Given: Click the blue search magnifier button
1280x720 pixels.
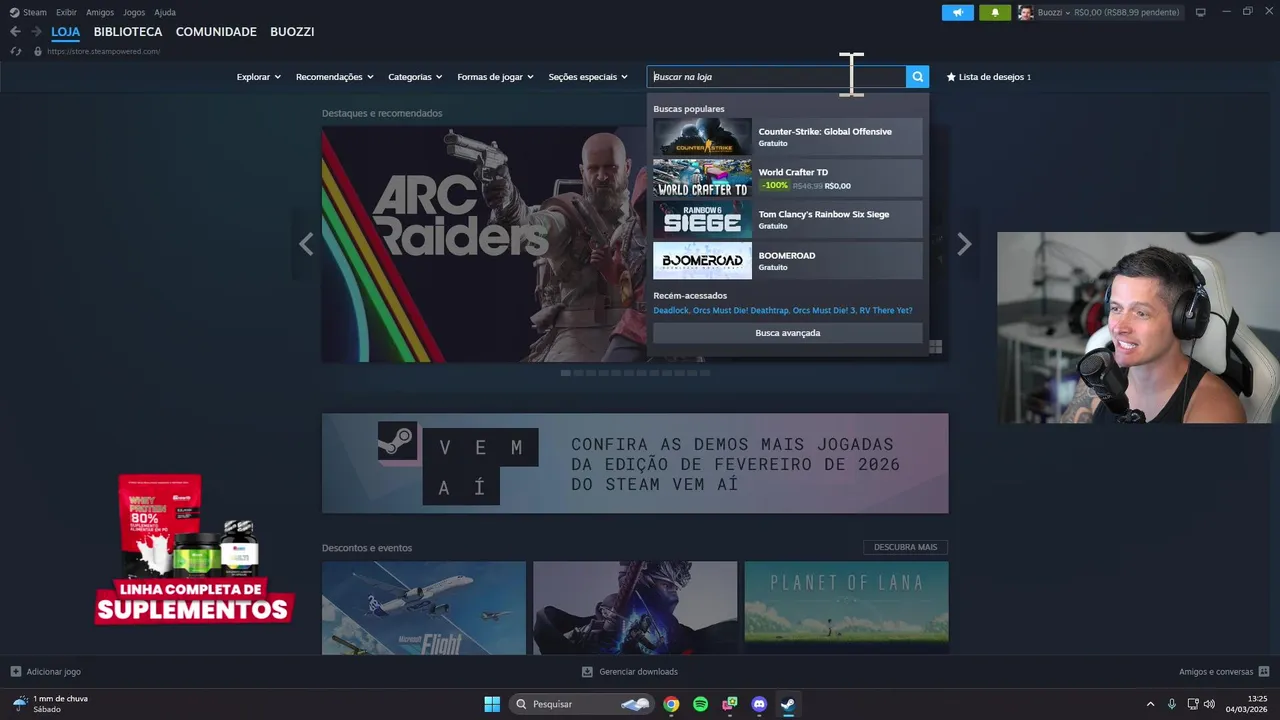Looking at the screenshot, I should 917,77.
